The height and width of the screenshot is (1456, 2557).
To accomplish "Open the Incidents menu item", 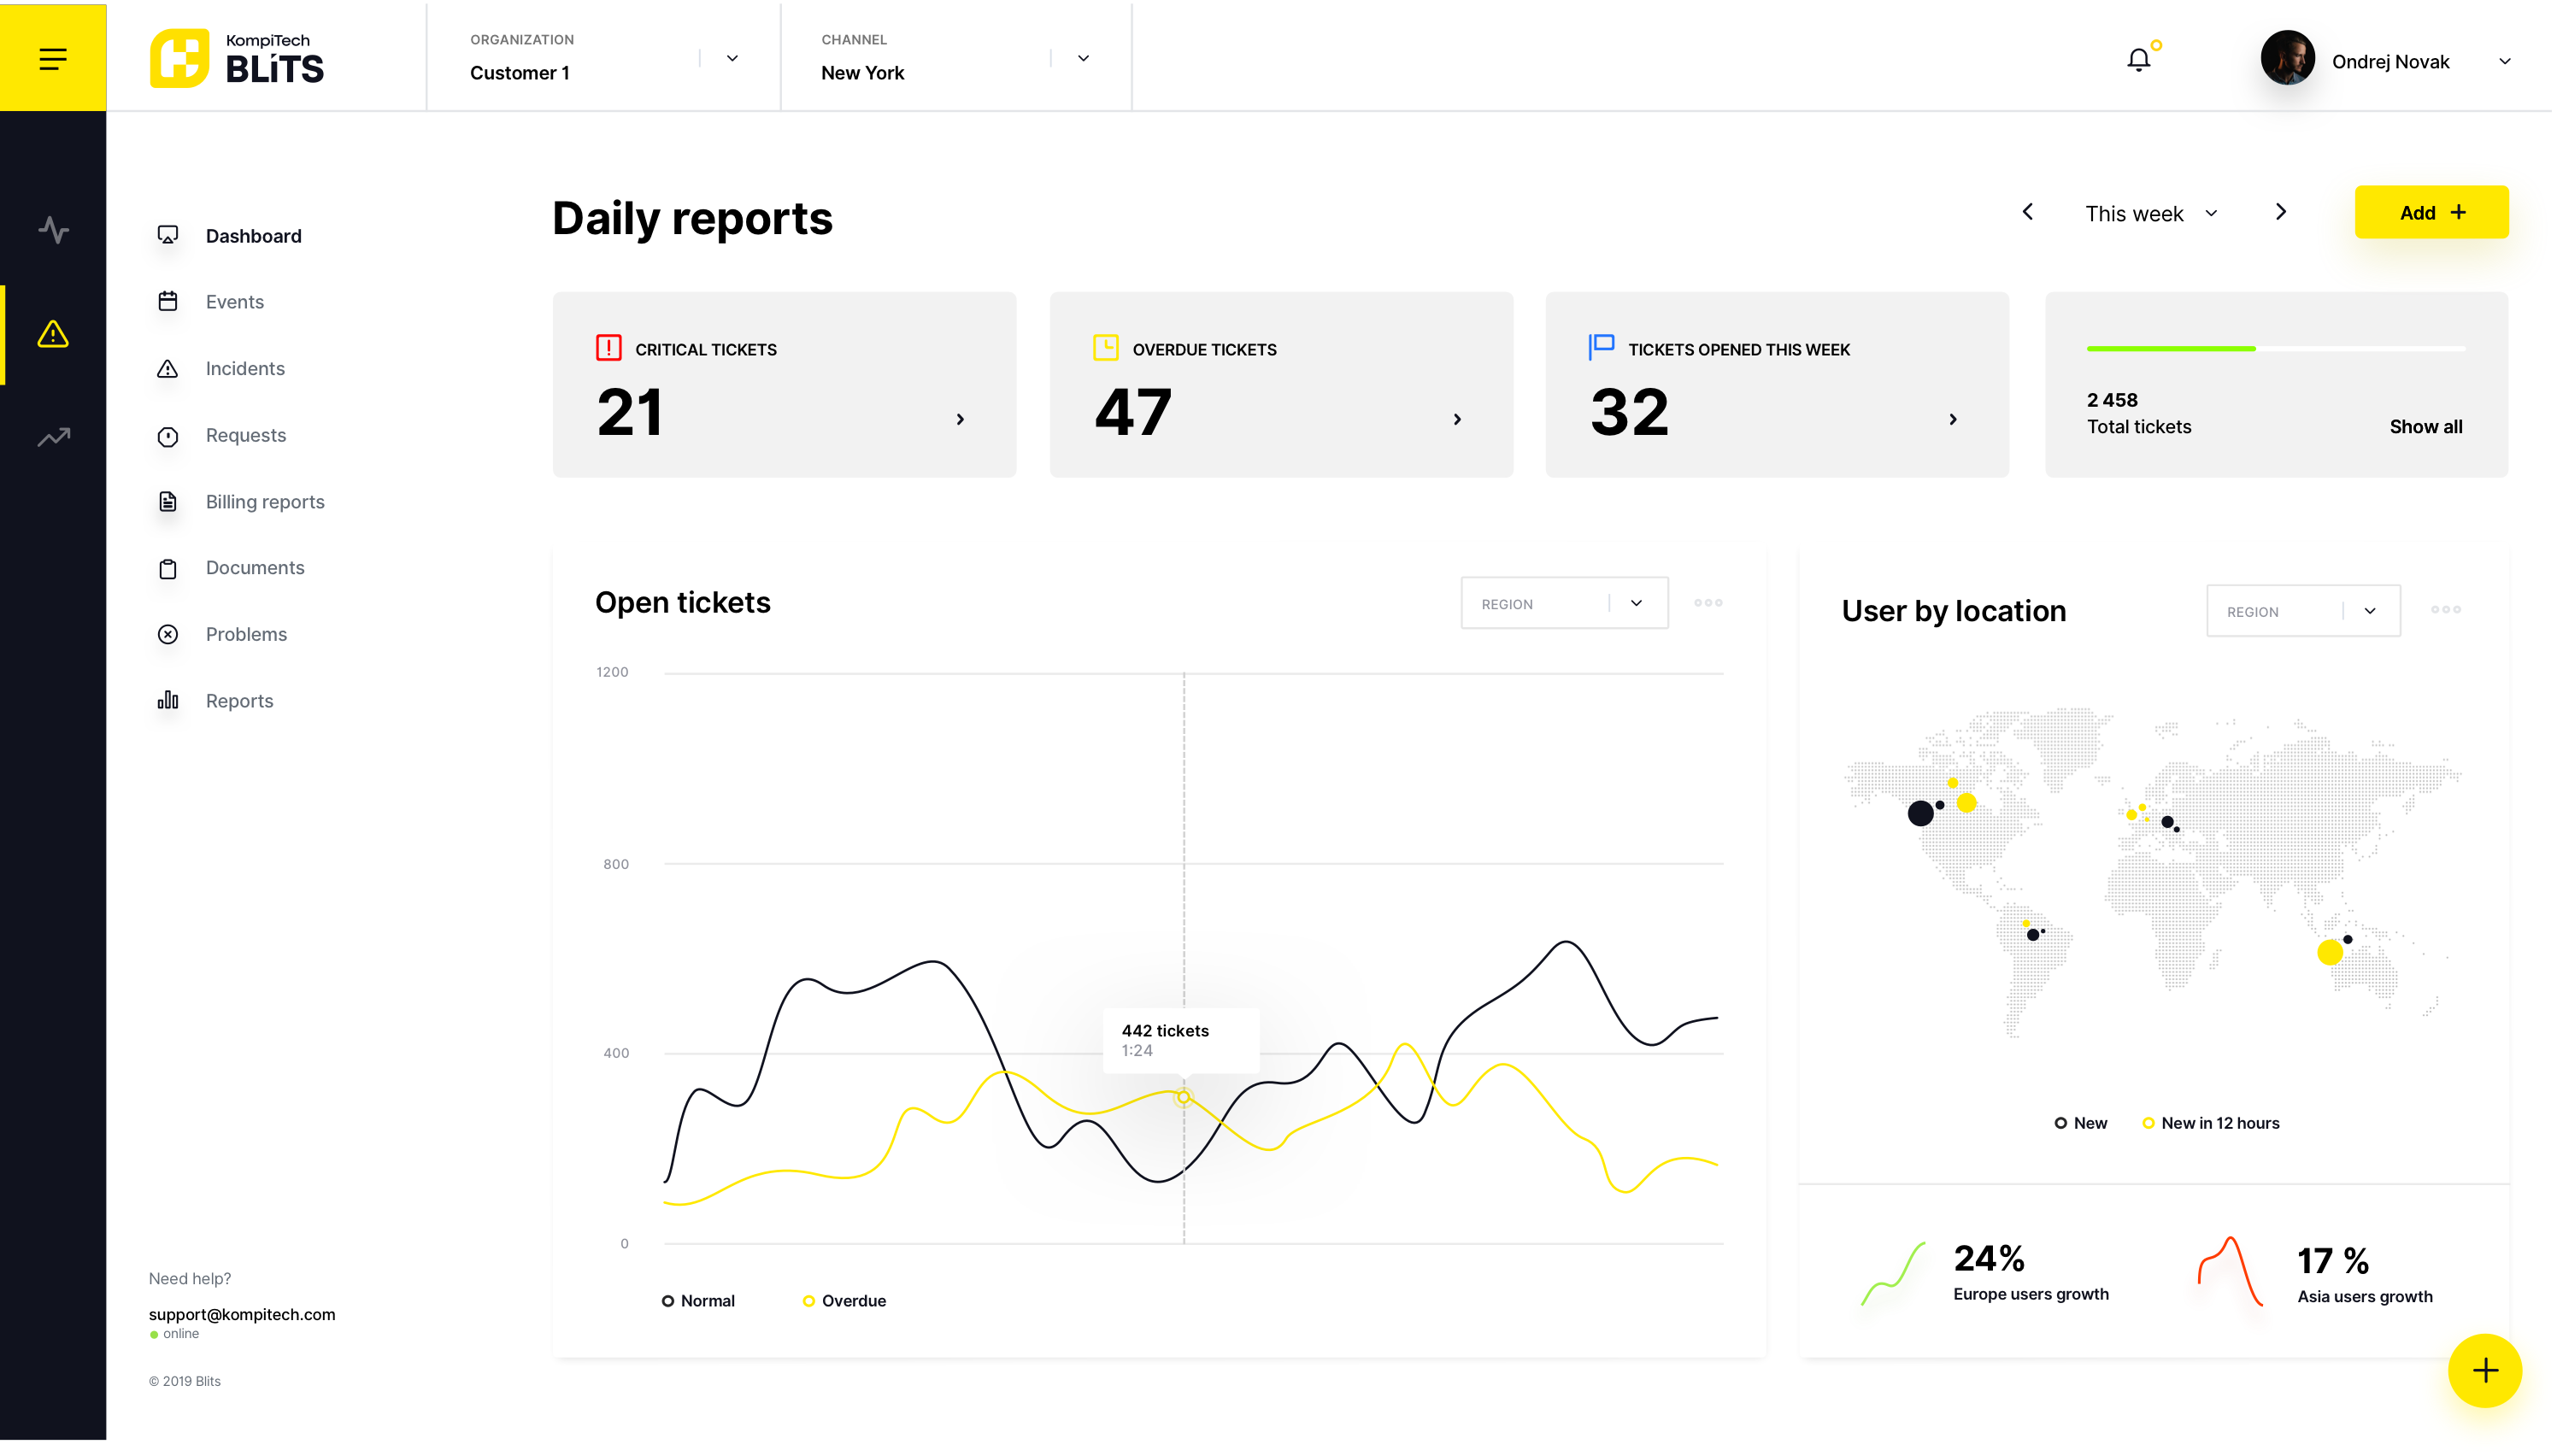I will (245, 369).
